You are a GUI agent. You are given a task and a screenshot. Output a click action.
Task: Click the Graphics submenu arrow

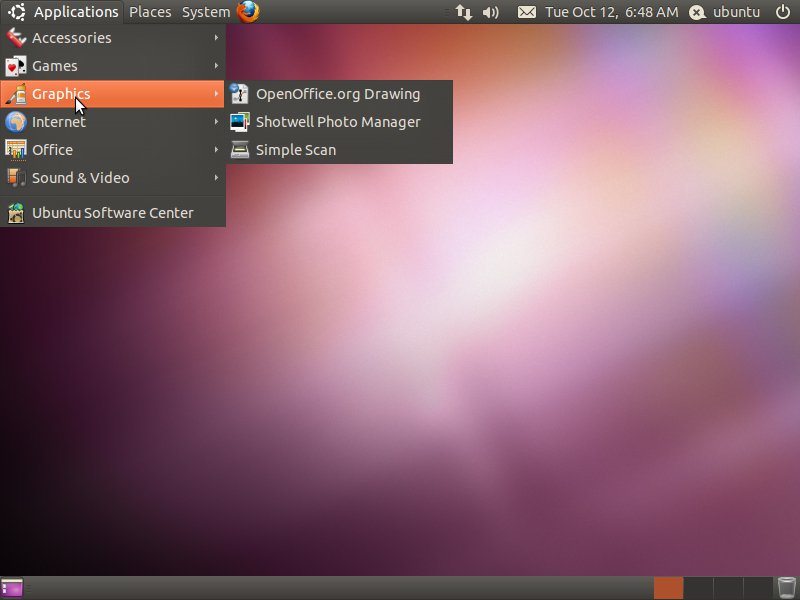click(x=216, y=94)
